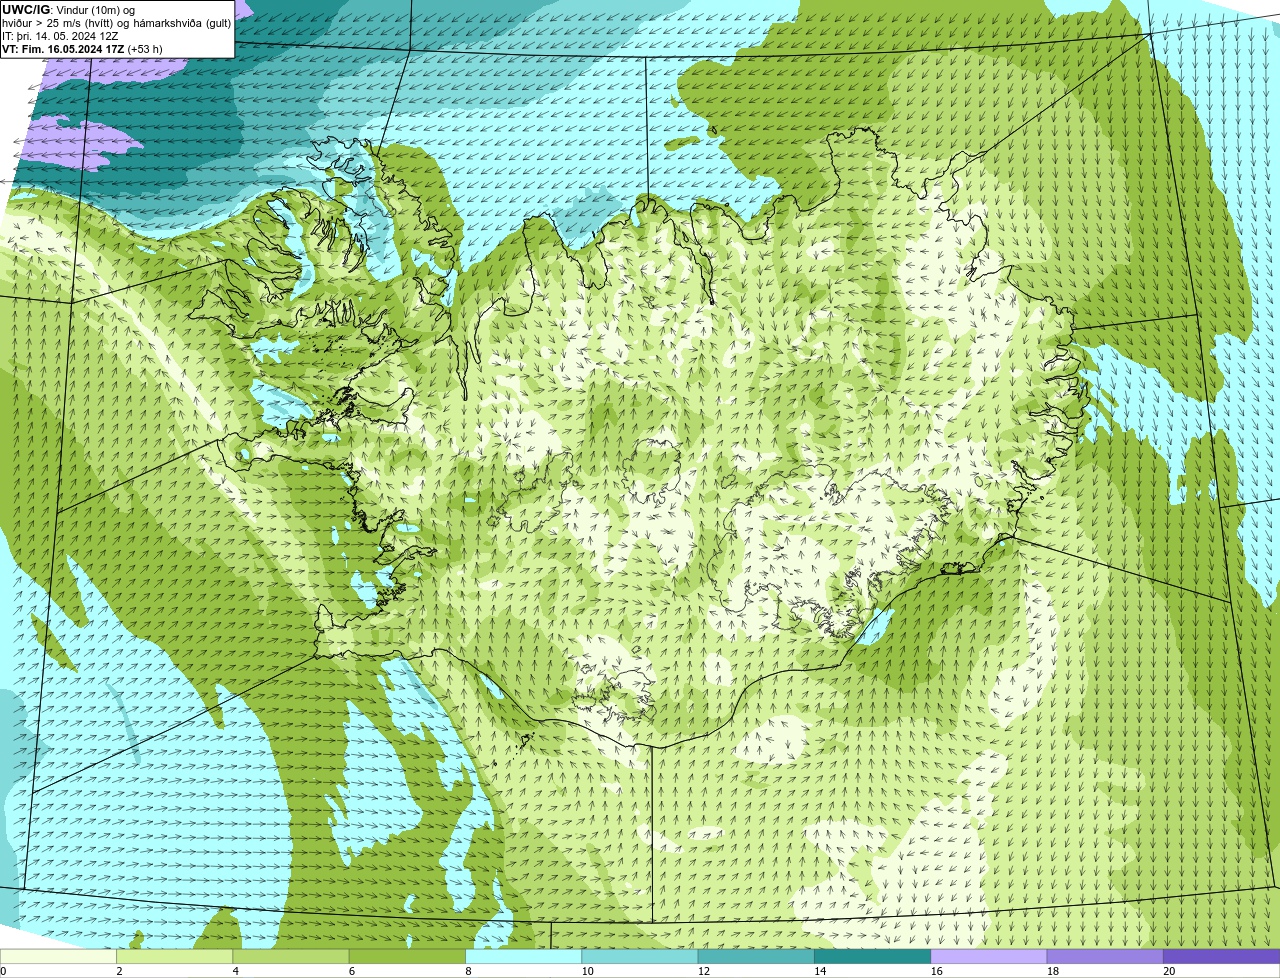Click the 6–8 m/s olive green legend swatch
This screenshot has width=1280, height=978.
click(x=407, y=956)
